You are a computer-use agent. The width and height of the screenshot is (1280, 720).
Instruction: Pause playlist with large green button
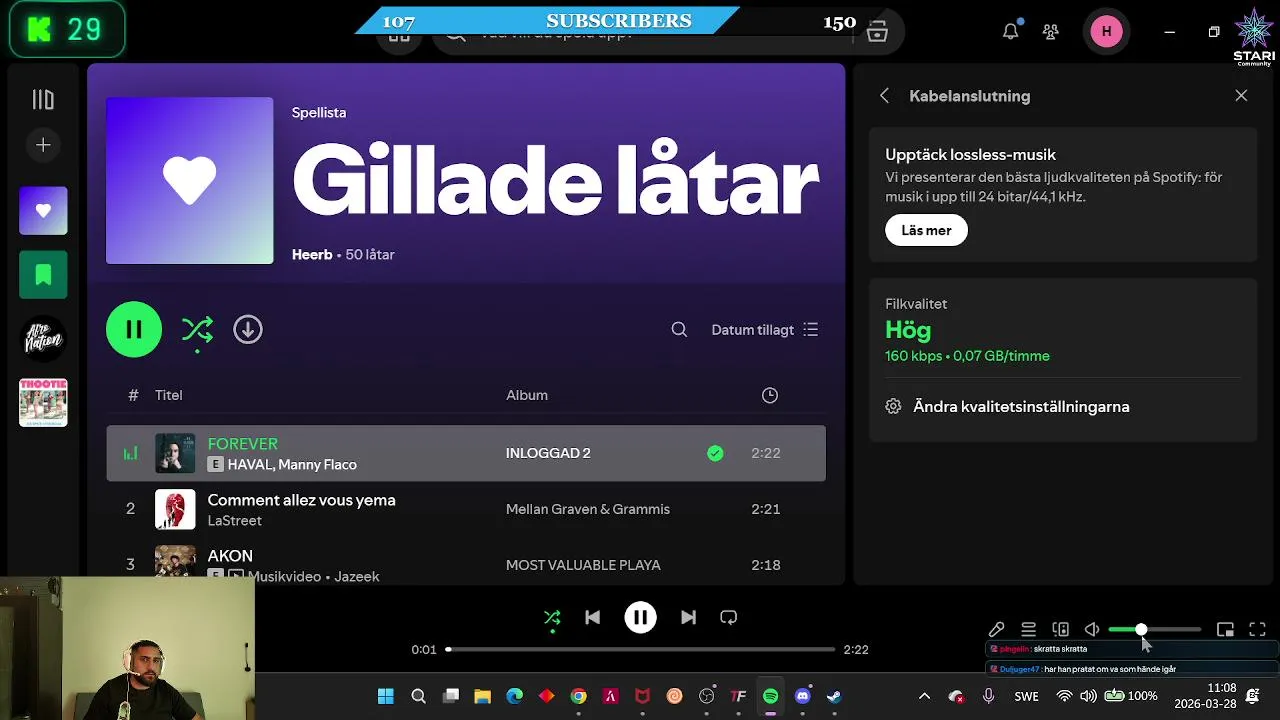click(x=134, y=329)
